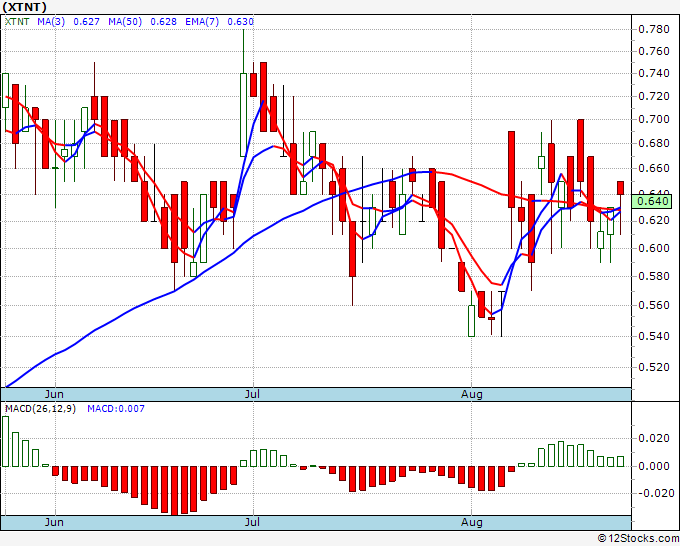Click the green 0.640 current price tag
The image size is (680, 546).
[653, 201]
